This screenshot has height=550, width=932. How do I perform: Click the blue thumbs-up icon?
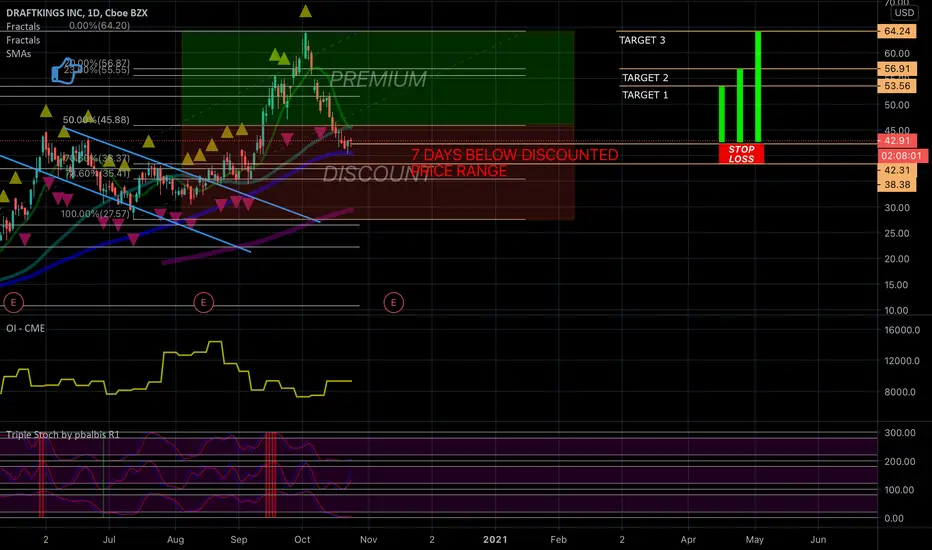point(65,71)
